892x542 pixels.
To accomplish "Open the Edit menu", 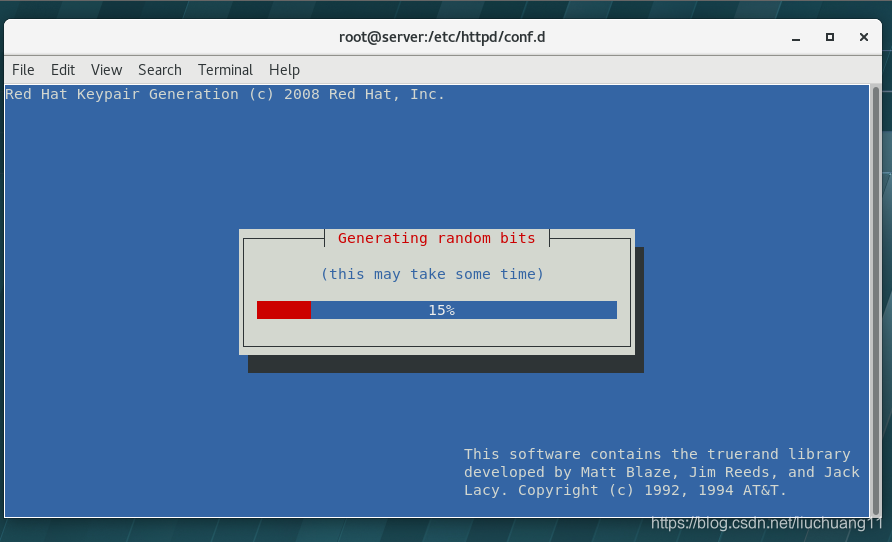I will [63, 70].
